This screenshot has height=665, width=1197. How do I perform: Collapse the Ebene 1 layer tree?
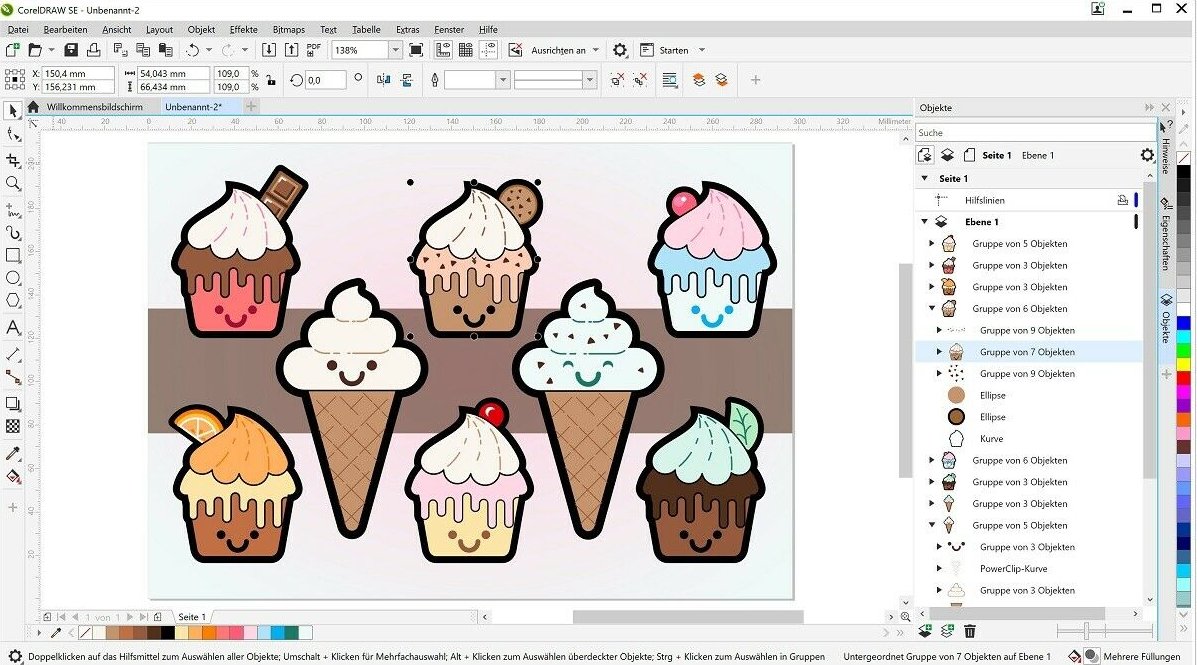pyautogui.click(x=925, y=222)
